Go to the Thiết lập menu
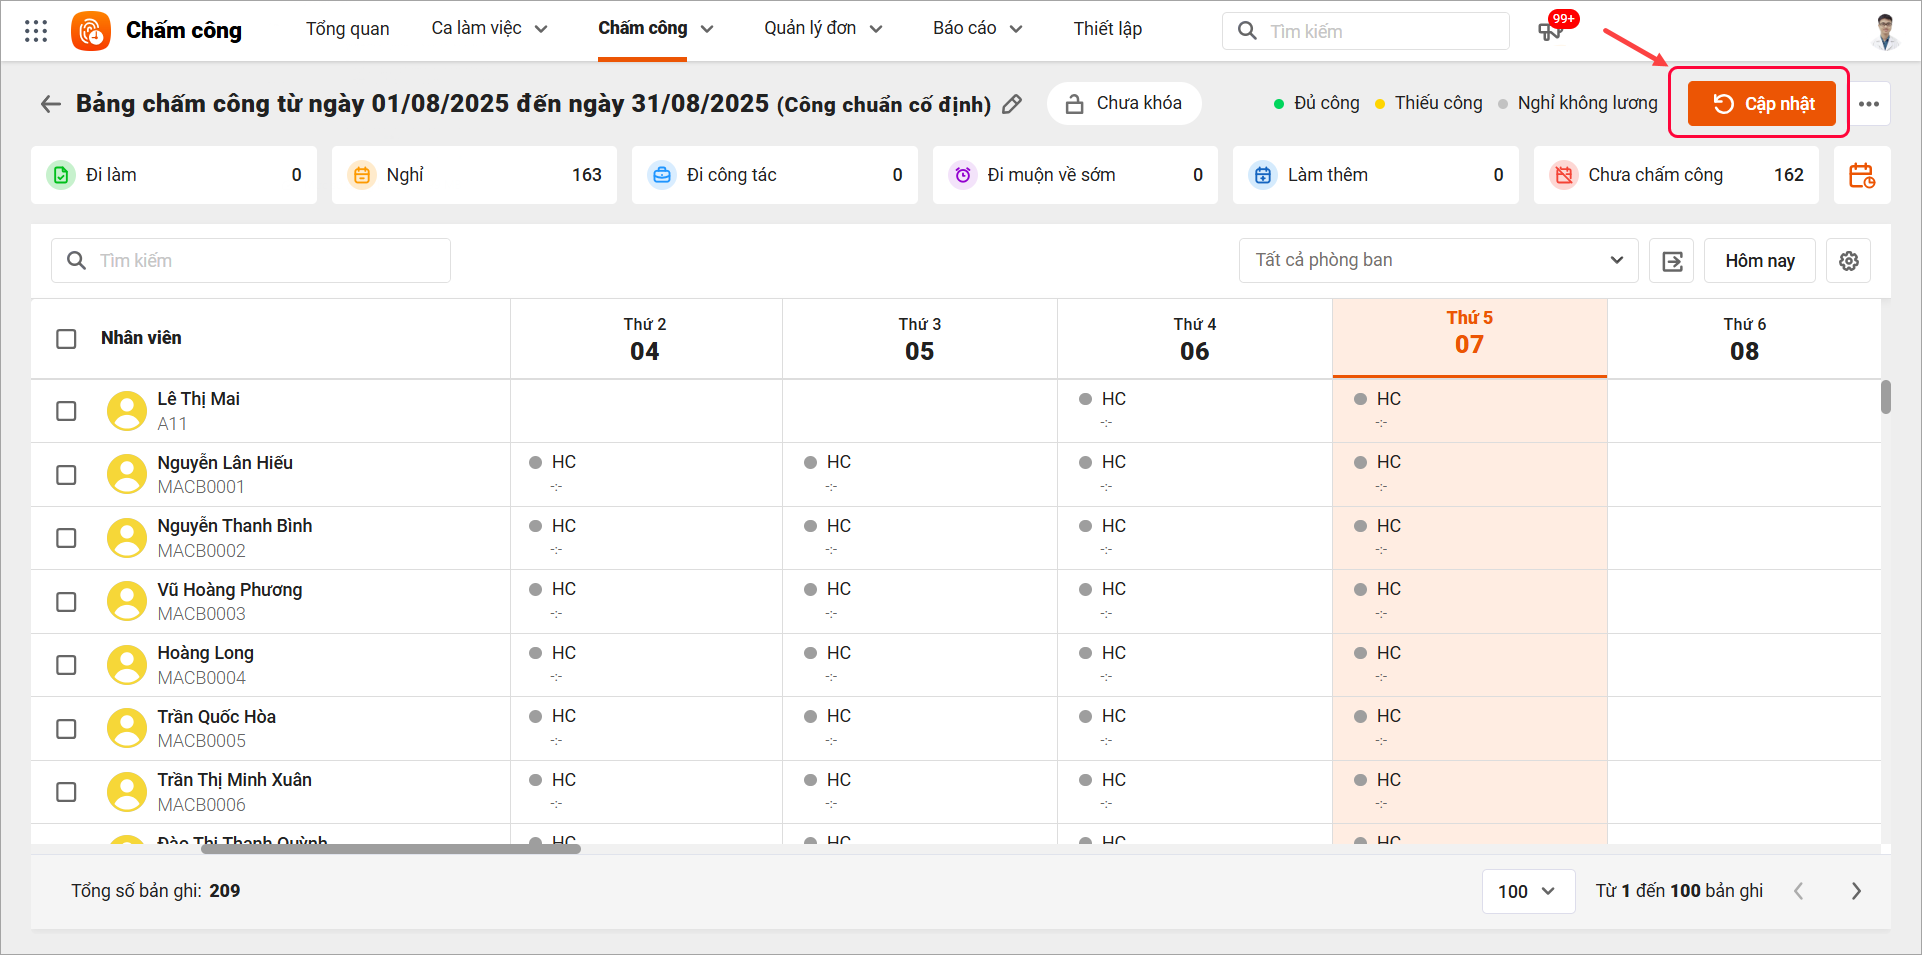Image resolution: width=1922 pixels, height=955 pixels. (x=1107, y=29)
